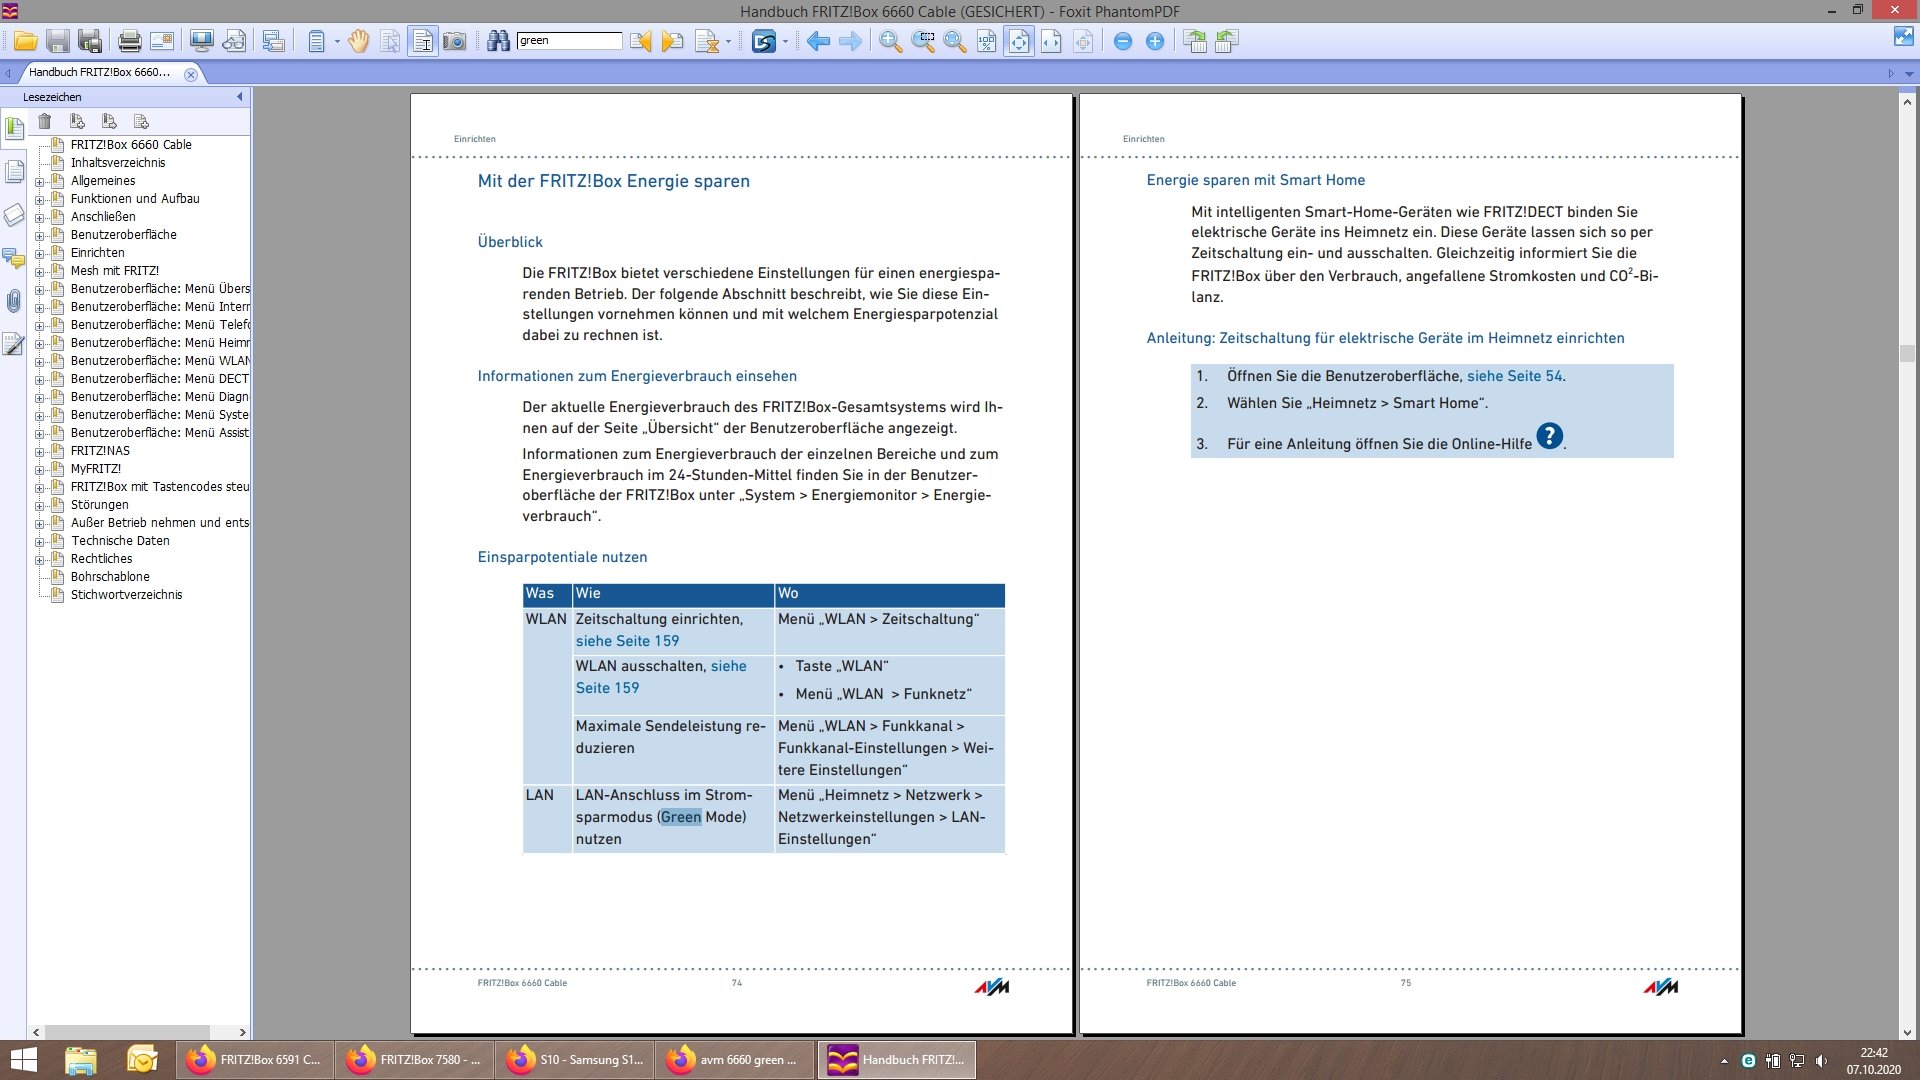Switch to FRITZ!Box 6591 Firefox taskbar window
The width and height of the screenshot is (1920, 1080).
(x=255, y=1060)
